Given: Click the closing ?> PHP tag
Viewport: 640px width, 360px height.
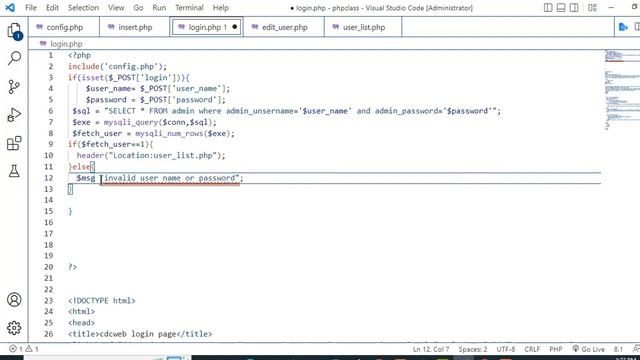Looking at the screenshot, I should click(x=72, y=267).
